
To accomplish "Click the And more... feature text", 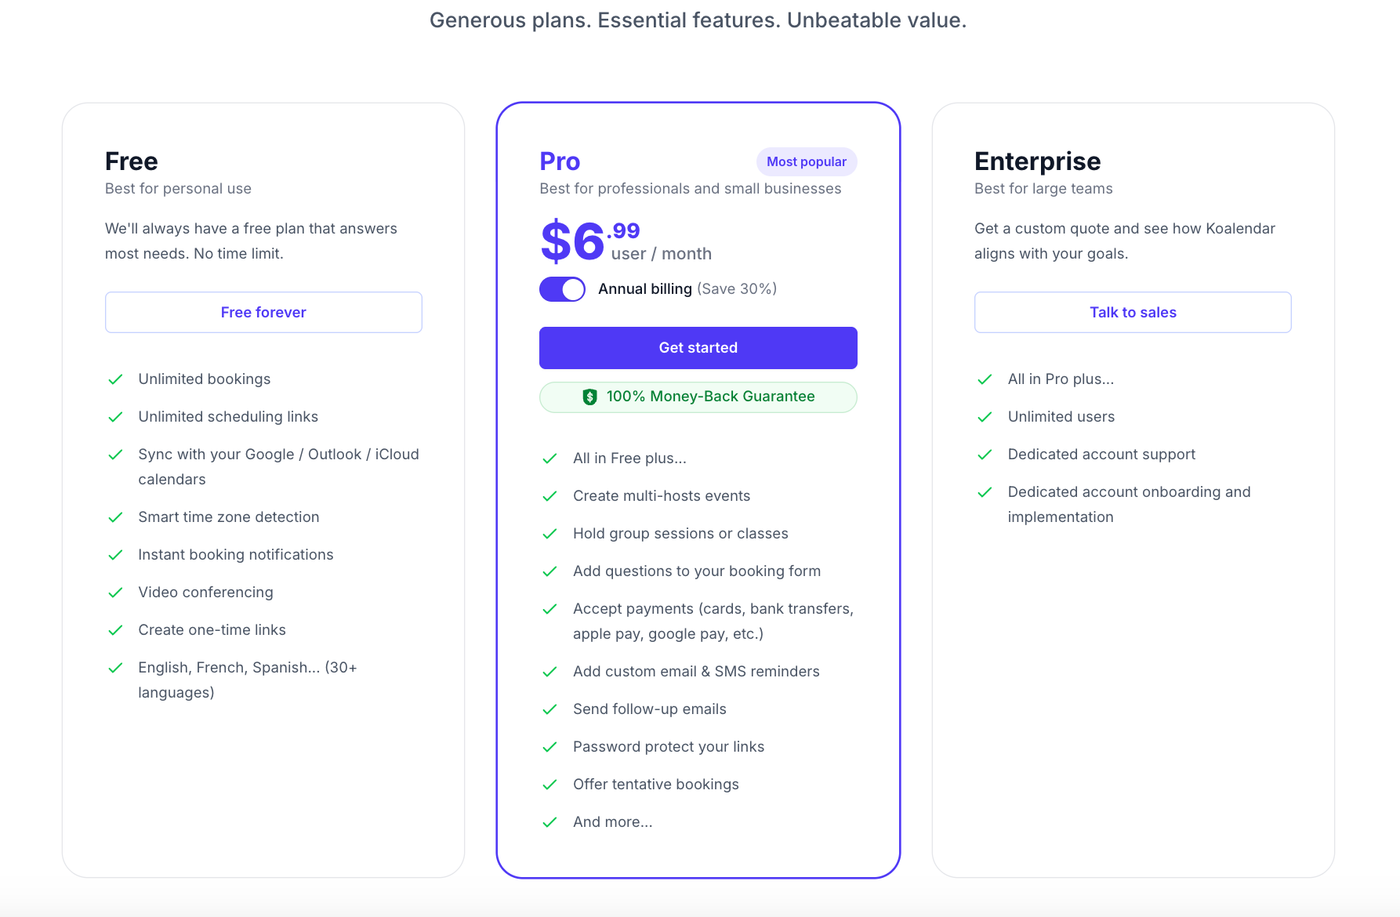I will [612, 822].
